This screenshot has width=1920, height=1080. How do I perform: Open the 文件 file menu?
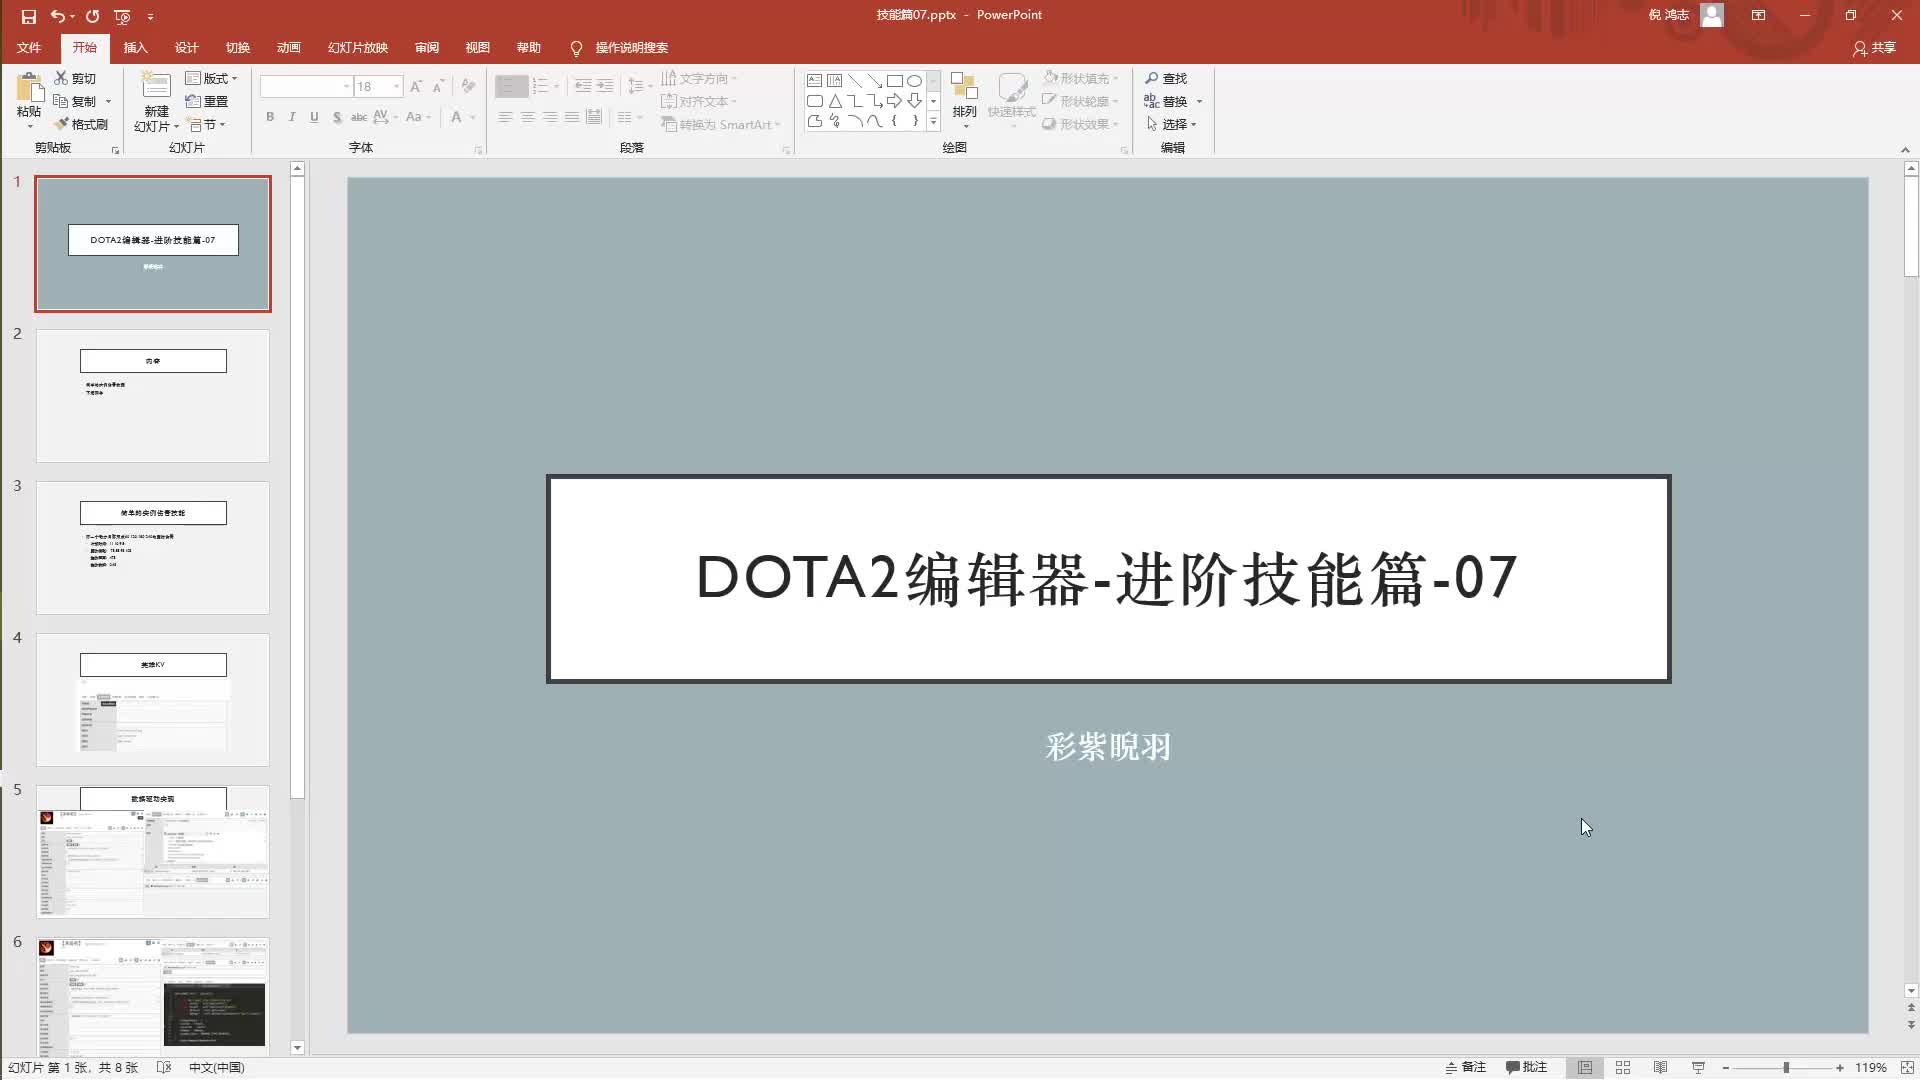[x=29, y=47]
